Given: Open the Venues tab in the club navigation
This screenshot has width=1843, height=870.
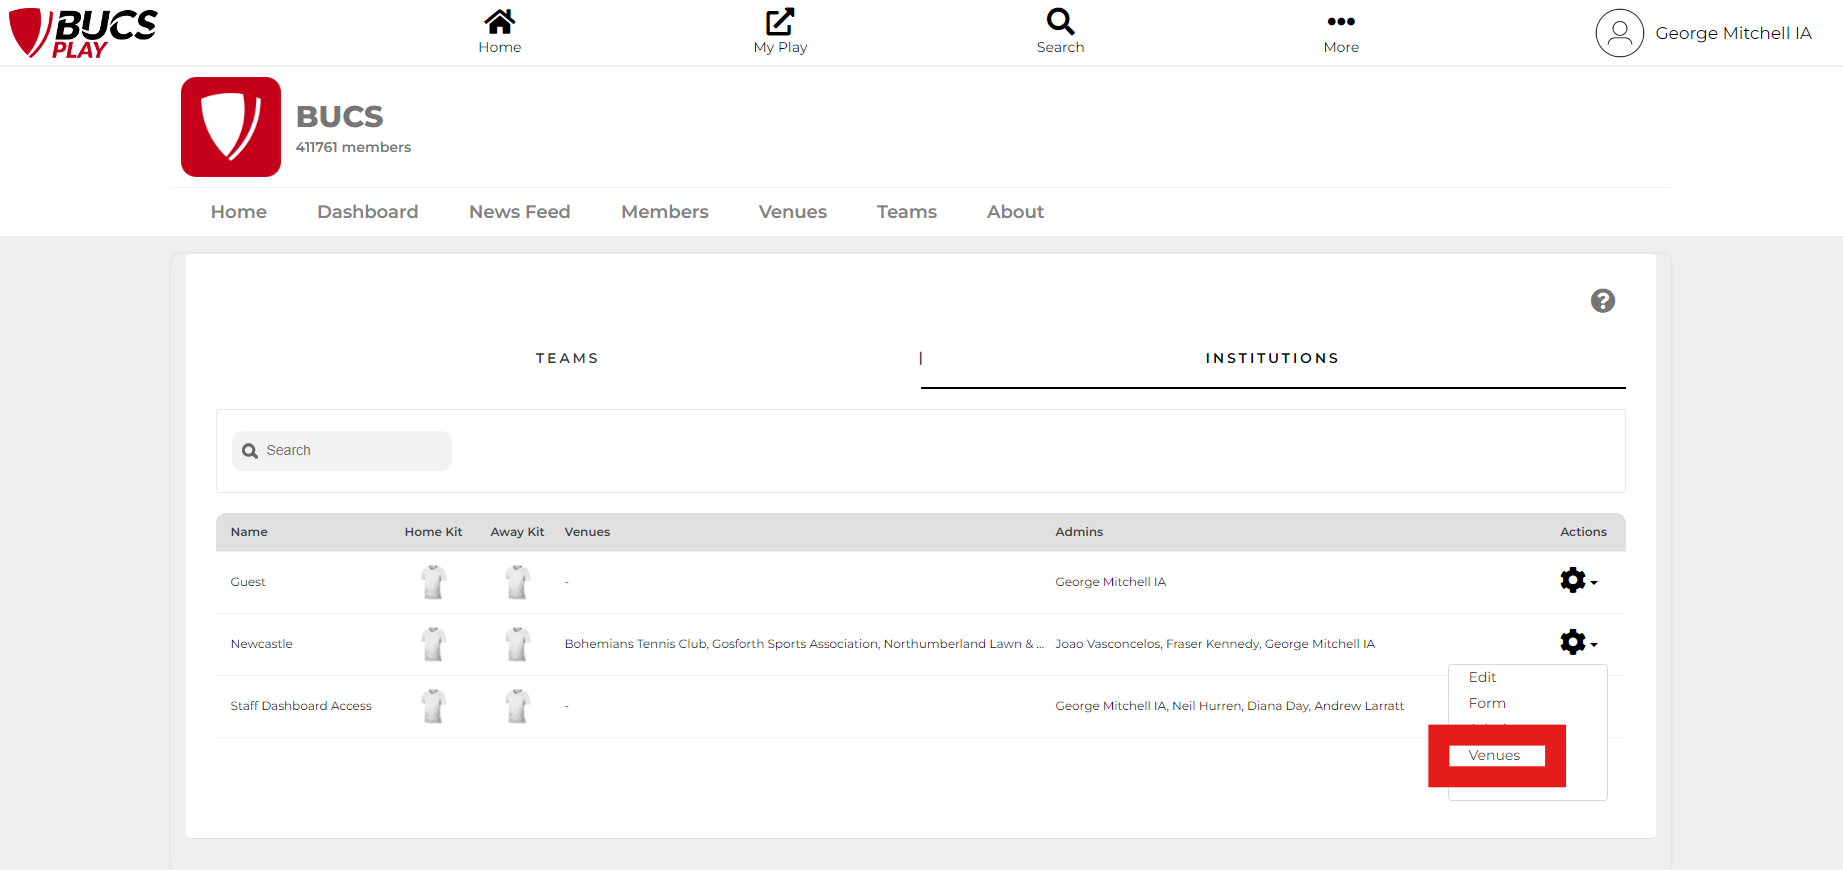Looking at the screenshot, I should 793,212.
